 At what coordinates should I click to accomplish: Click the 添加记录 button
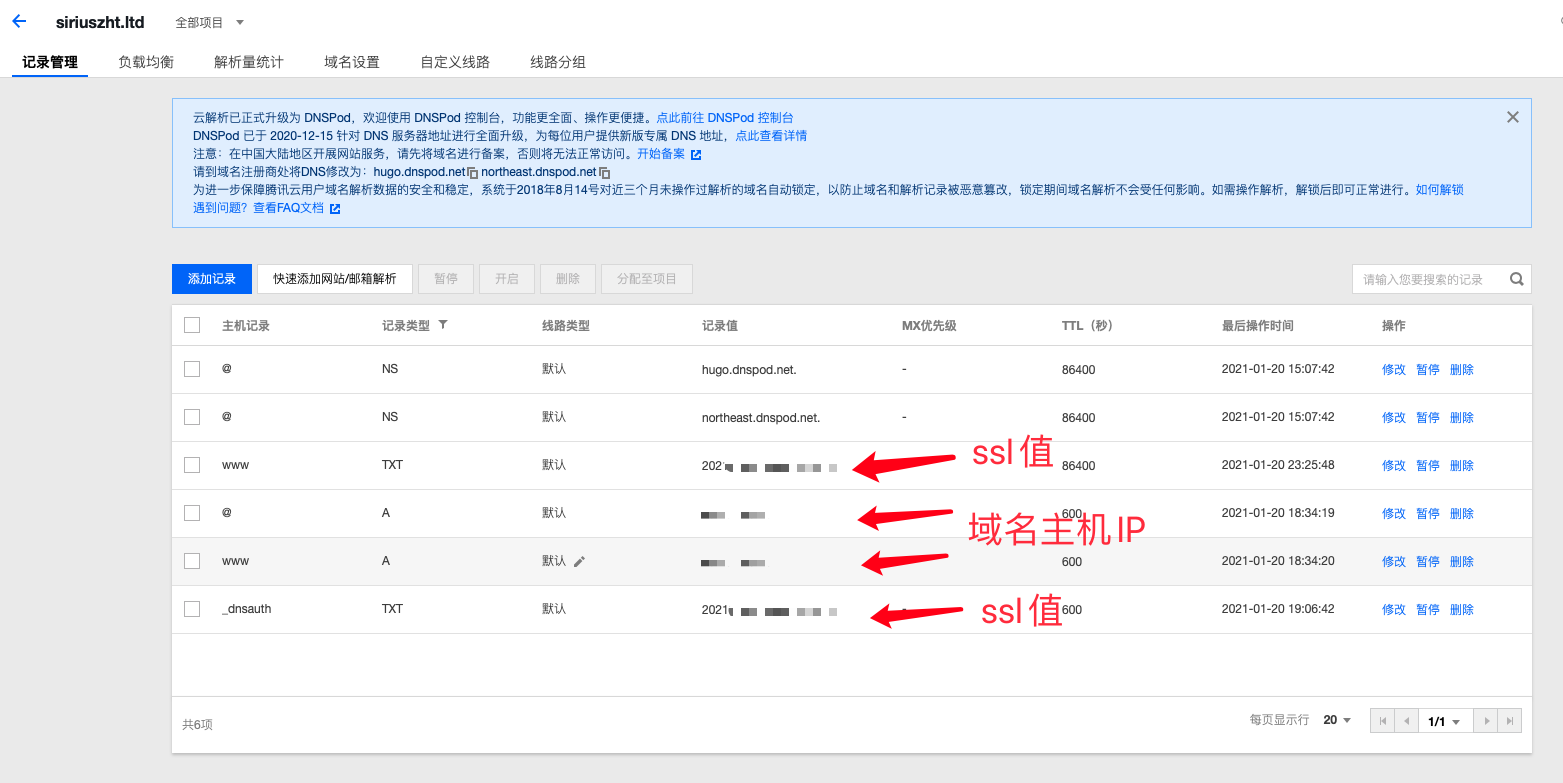[x=212, y=279]
